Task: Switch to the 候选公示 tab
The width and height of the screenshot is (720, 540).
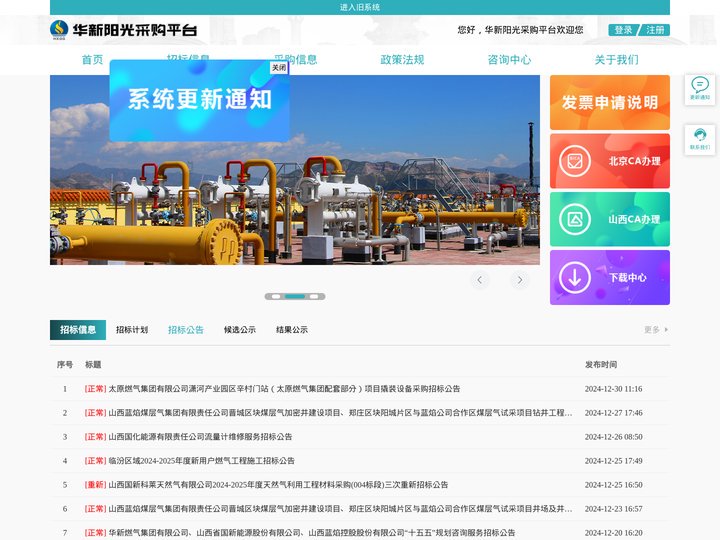Action: pyautogui.click(x=240, y=330)
